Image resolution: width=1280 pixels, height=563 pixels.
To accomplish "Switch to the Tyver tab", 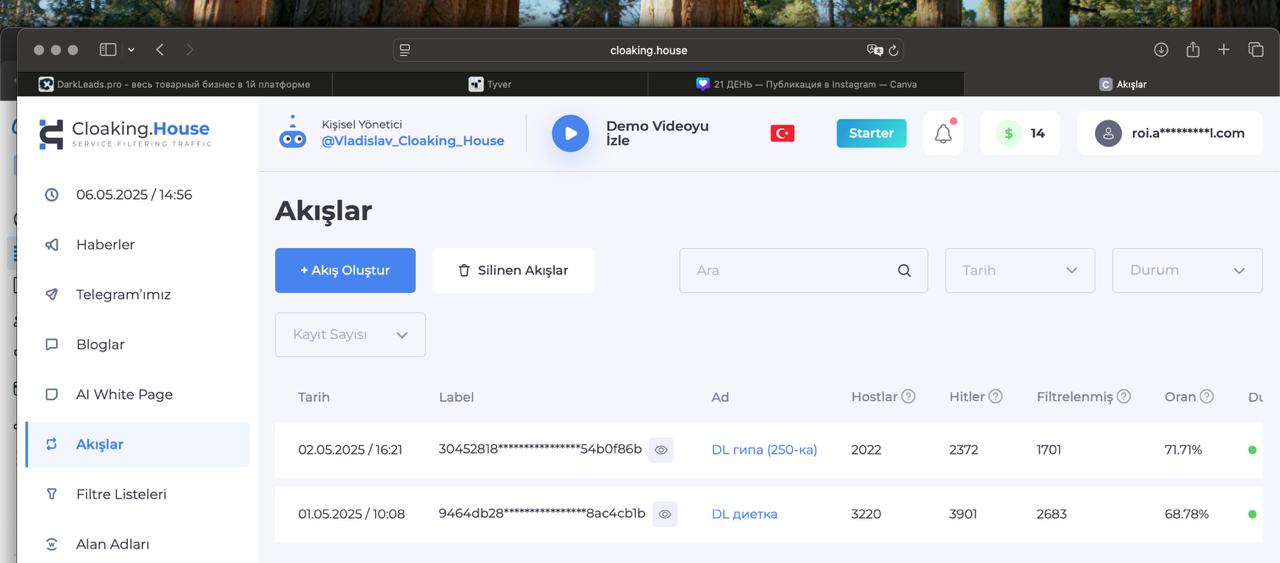I will pos(489,84).
